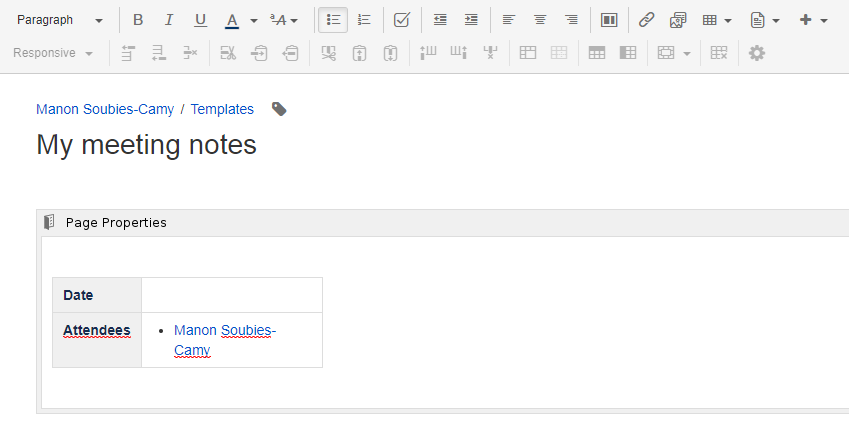Open the highlight cells dropdown

tap(674, 53)
